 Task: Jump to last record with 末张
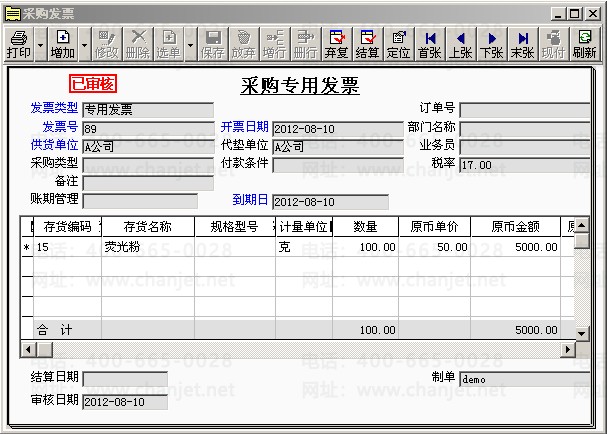(522, 44)
